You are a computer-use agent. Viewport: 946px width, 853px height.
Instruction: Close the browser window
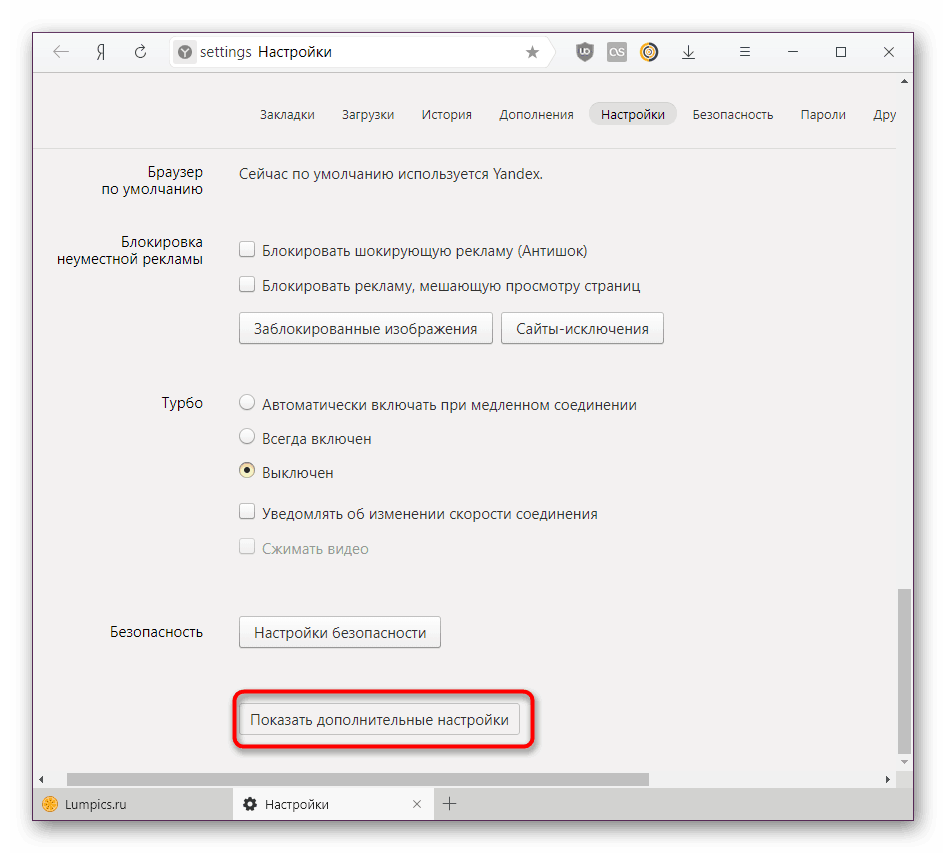pos(889,52)
